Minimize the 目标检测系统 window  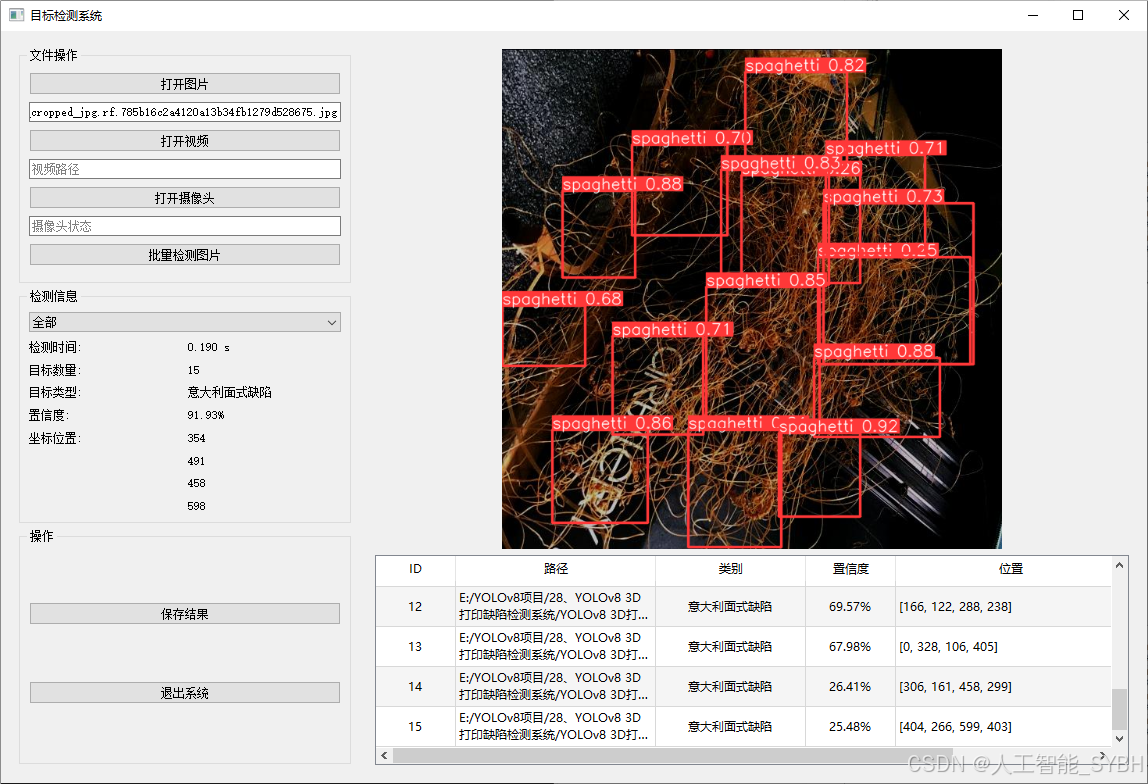click(x=1033, y=15)
